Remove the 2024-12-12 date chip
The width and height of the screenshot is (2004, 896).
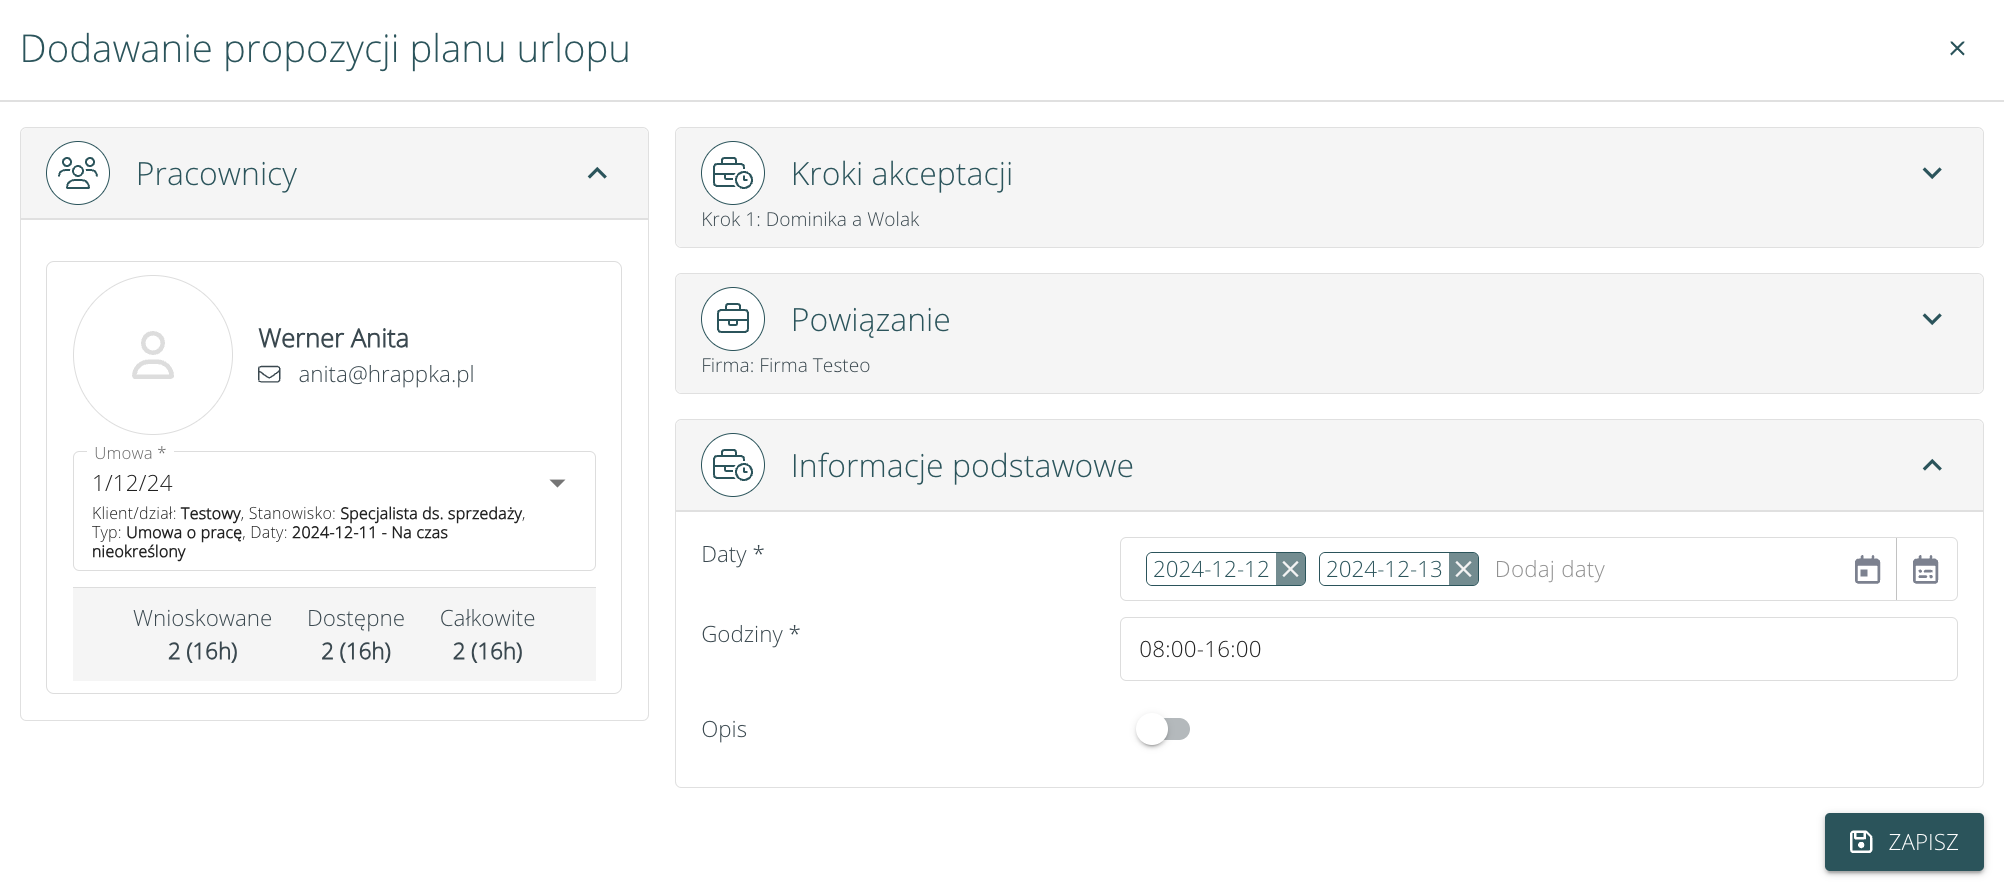point(1291,569)
